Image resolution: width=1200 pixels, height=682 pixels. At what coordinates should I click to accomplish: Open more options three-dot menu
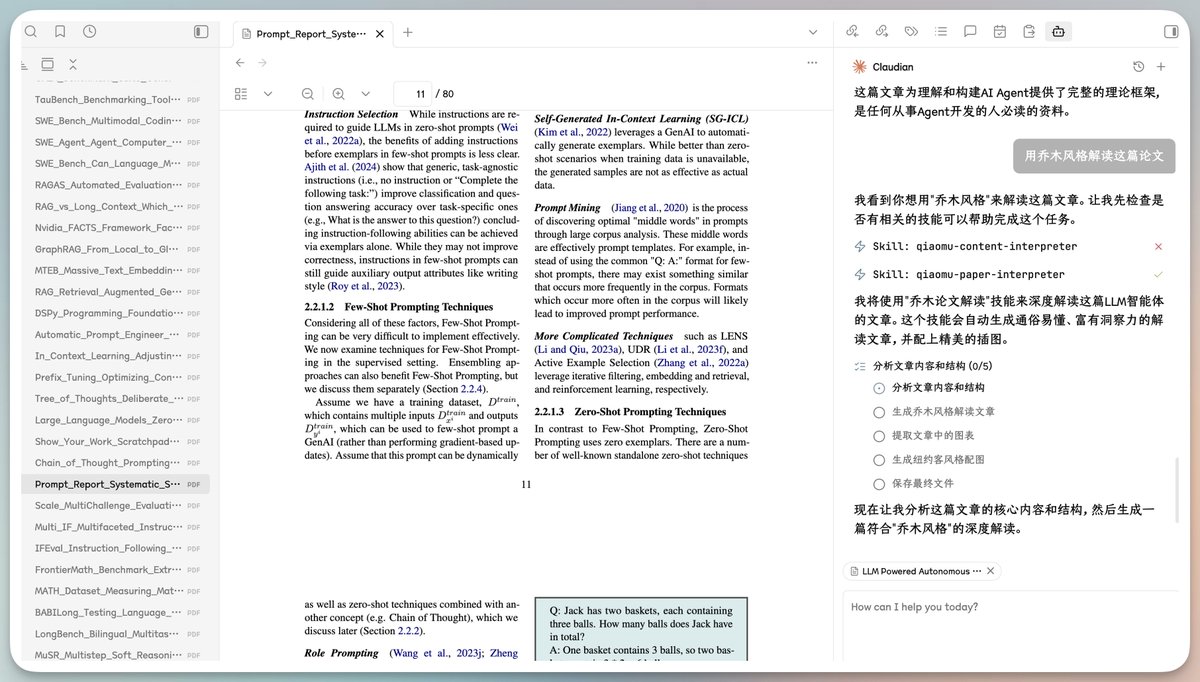(x=812, y=63)
